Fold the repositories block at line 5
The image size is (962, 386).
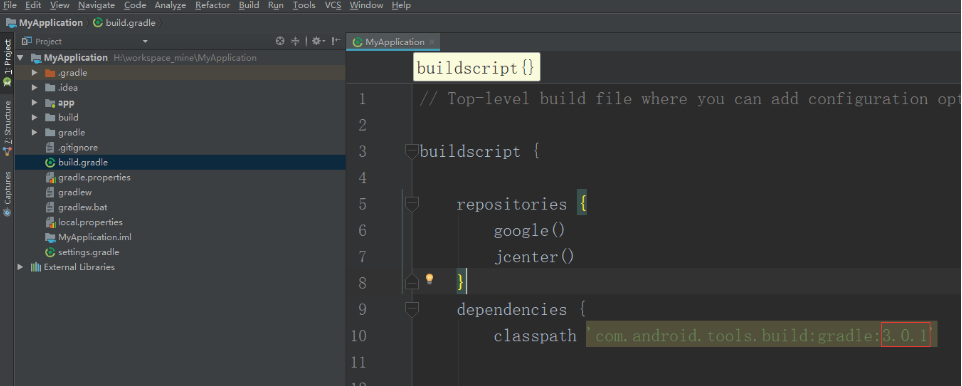412,204
